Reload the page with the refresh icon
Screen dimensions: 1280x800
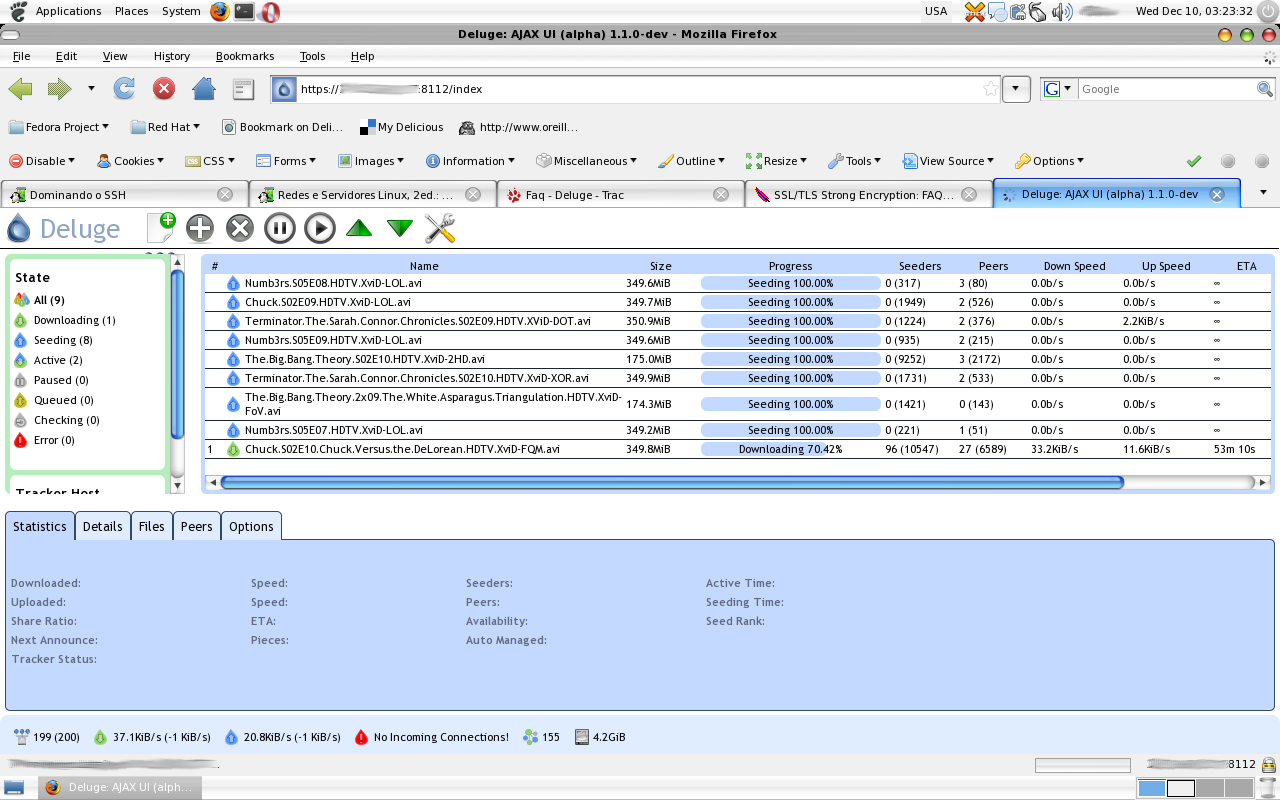(x=124, y=89)
